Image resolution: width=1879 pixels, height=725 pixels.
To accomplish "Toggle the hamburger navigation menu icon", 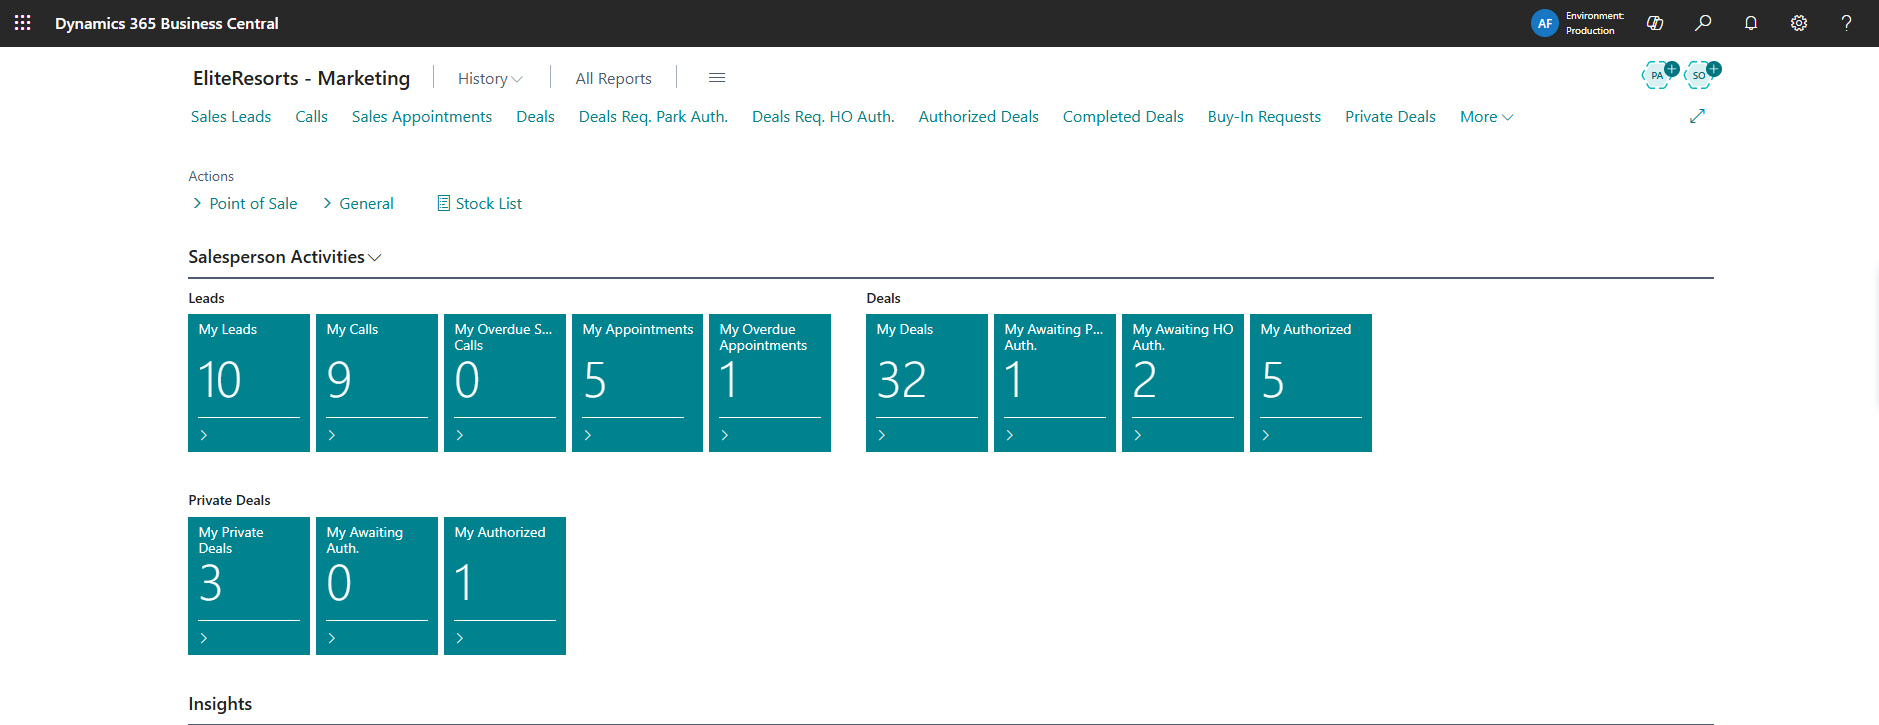I will tap(717, 78).
